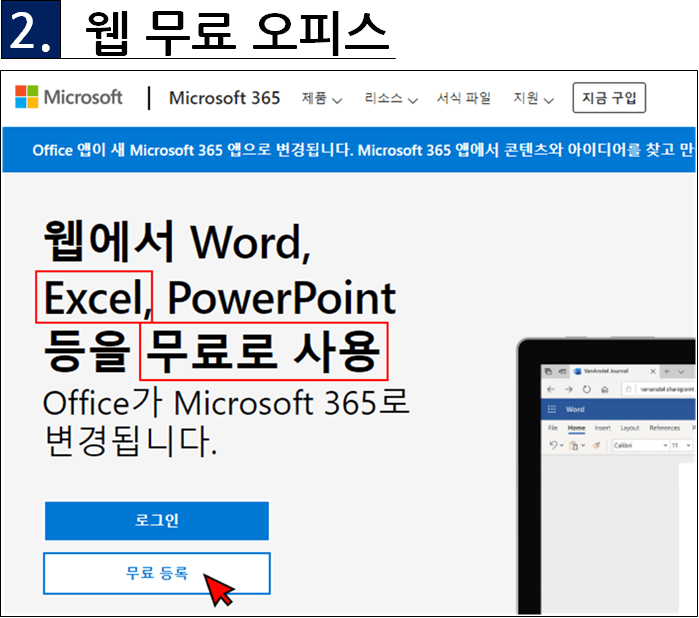Click the back arrow in tablet browser preview
Viewport: 699px width, 618px height.
[551, 389]
